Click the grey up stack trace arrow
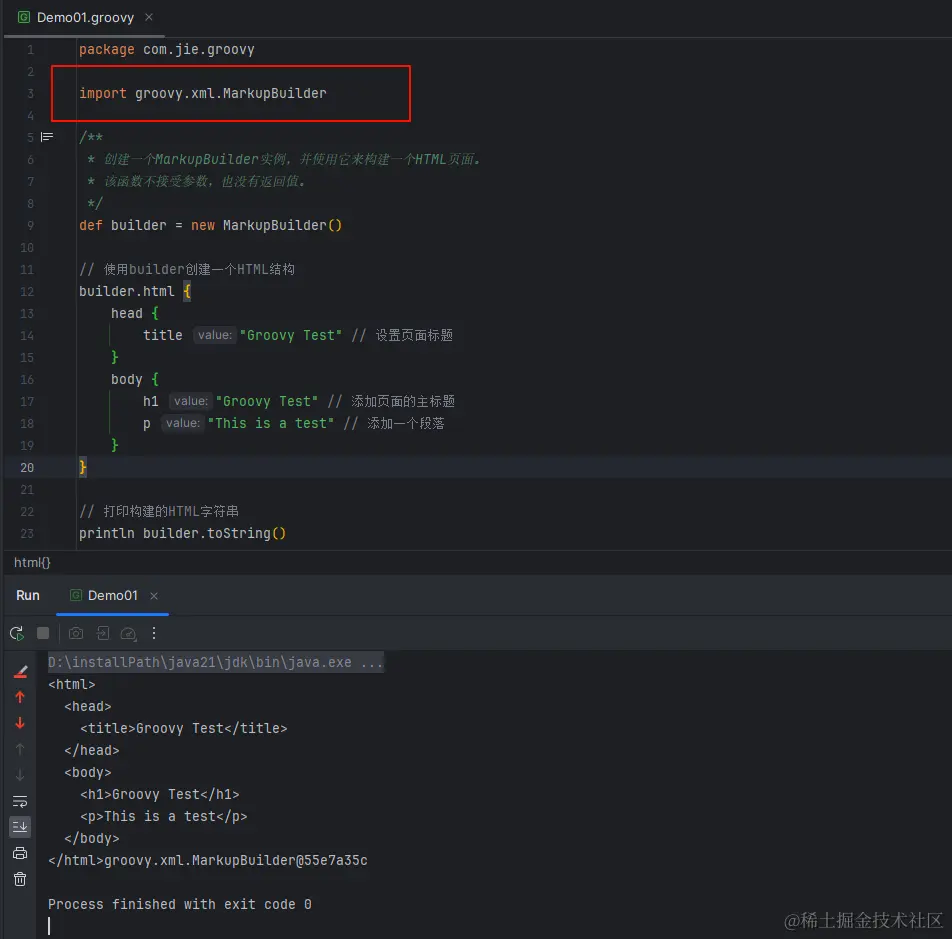 coord(20,749)
